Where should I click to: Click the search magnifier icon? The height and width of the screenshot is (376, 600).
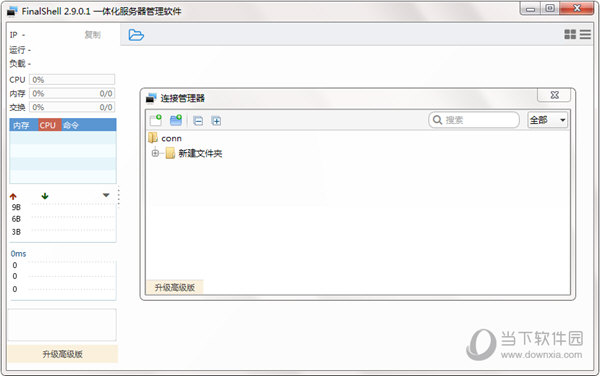coord(437,120)
